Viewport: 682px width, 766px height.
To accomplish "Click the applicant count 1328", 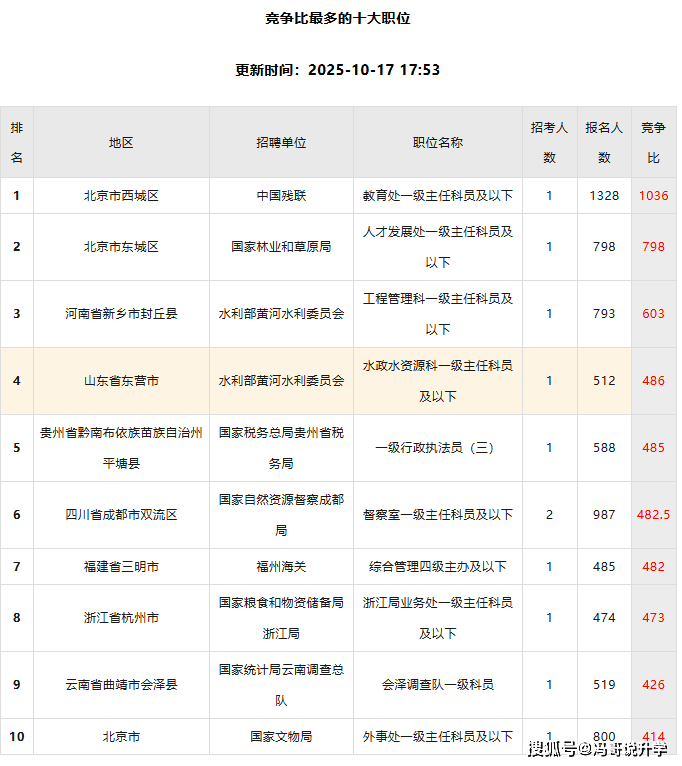I will pyautogui.click(x=604, y=196).
